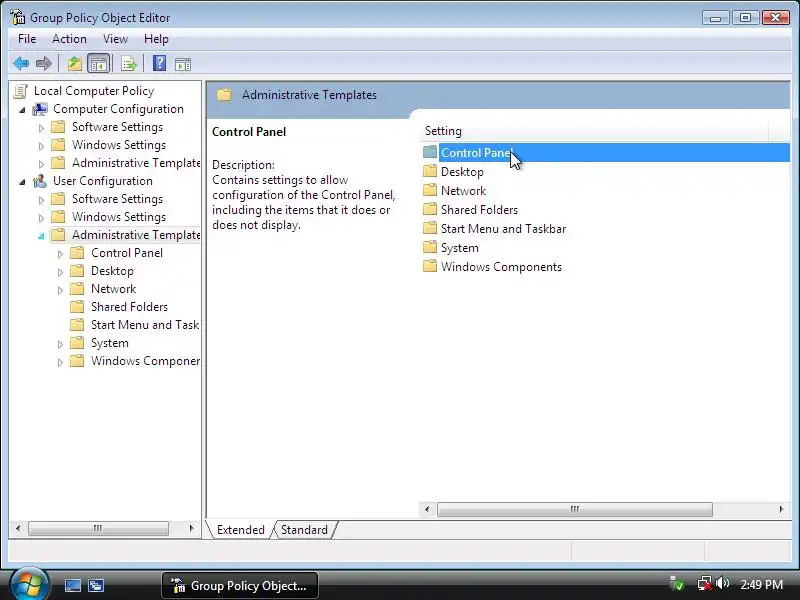
Task: Expand the System tree node
Action: tap(60, 344)
